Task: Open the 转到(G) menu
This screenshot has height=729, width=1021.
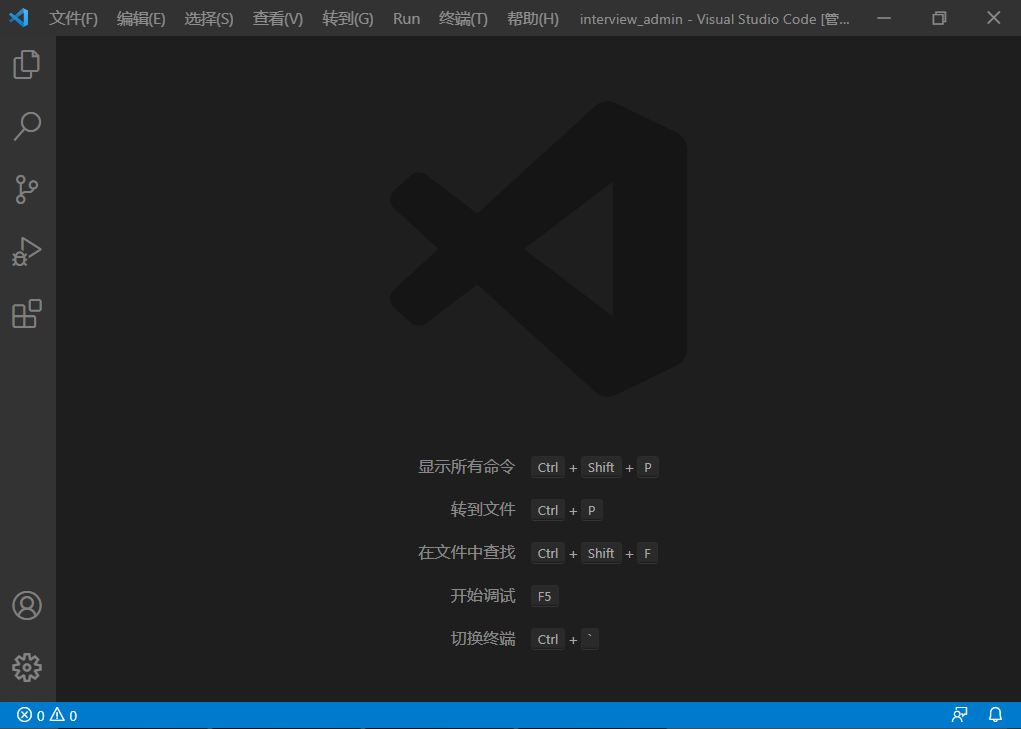Action: [348, 19]
